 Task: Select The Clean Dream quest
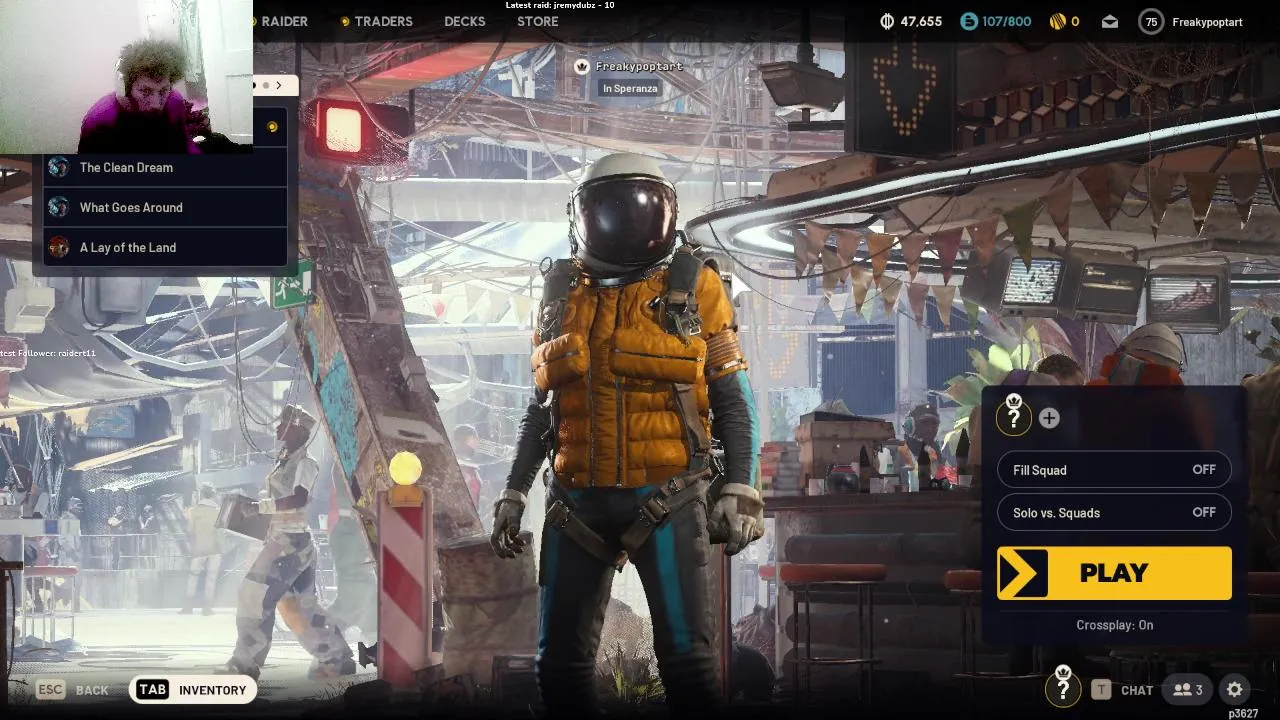point(165,167)
